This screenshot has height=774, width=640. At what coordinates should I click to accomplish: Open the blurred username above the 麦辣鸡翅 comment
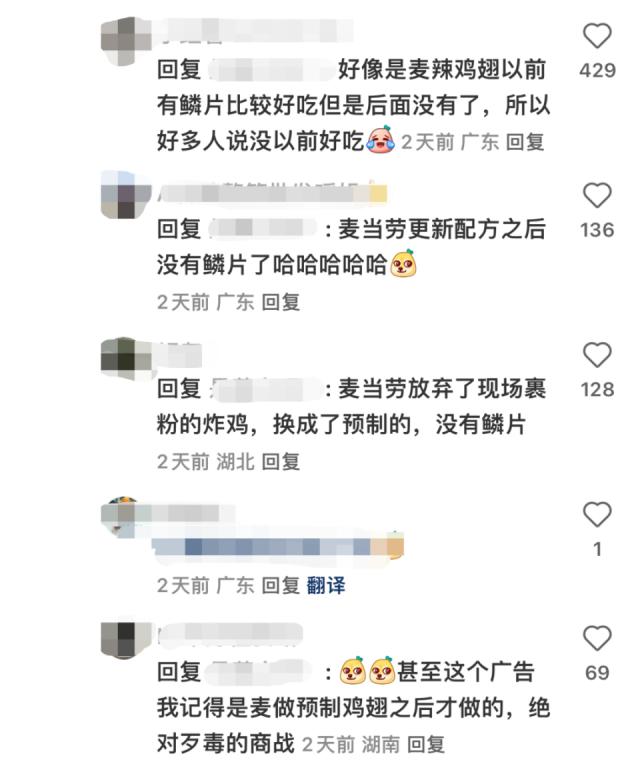(256, 31)
